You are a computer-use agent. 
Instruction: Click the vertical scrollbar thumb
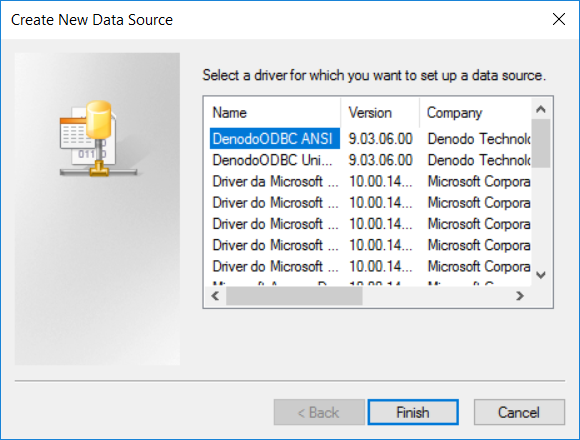pyautogui.click(x=541, y=143)
